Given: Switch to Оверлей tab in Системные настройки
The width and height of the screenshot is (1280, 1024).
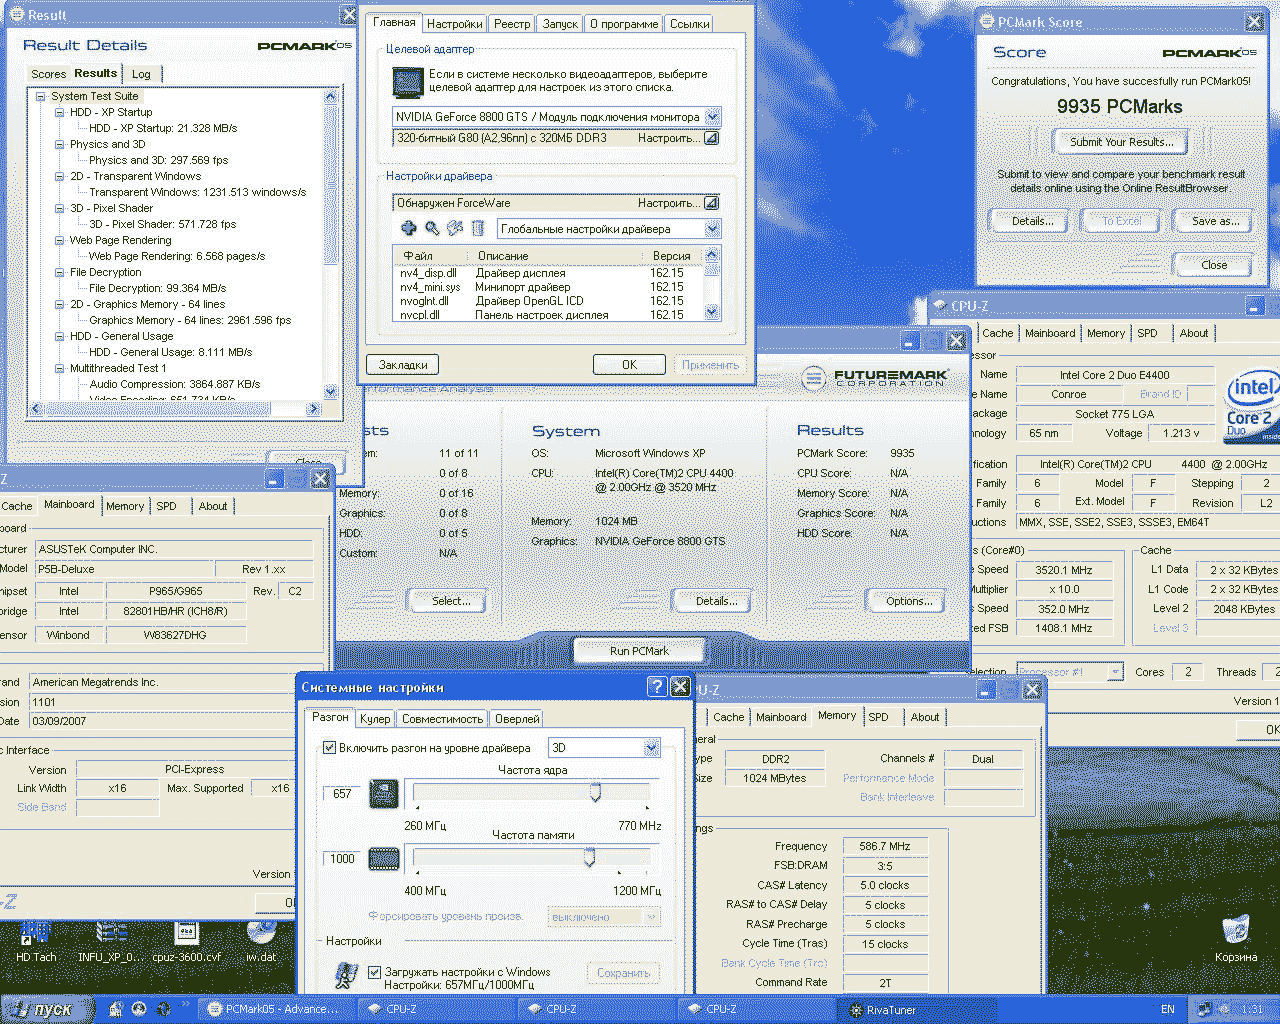Looking at the screenshot, I should (x=517, y=719).
